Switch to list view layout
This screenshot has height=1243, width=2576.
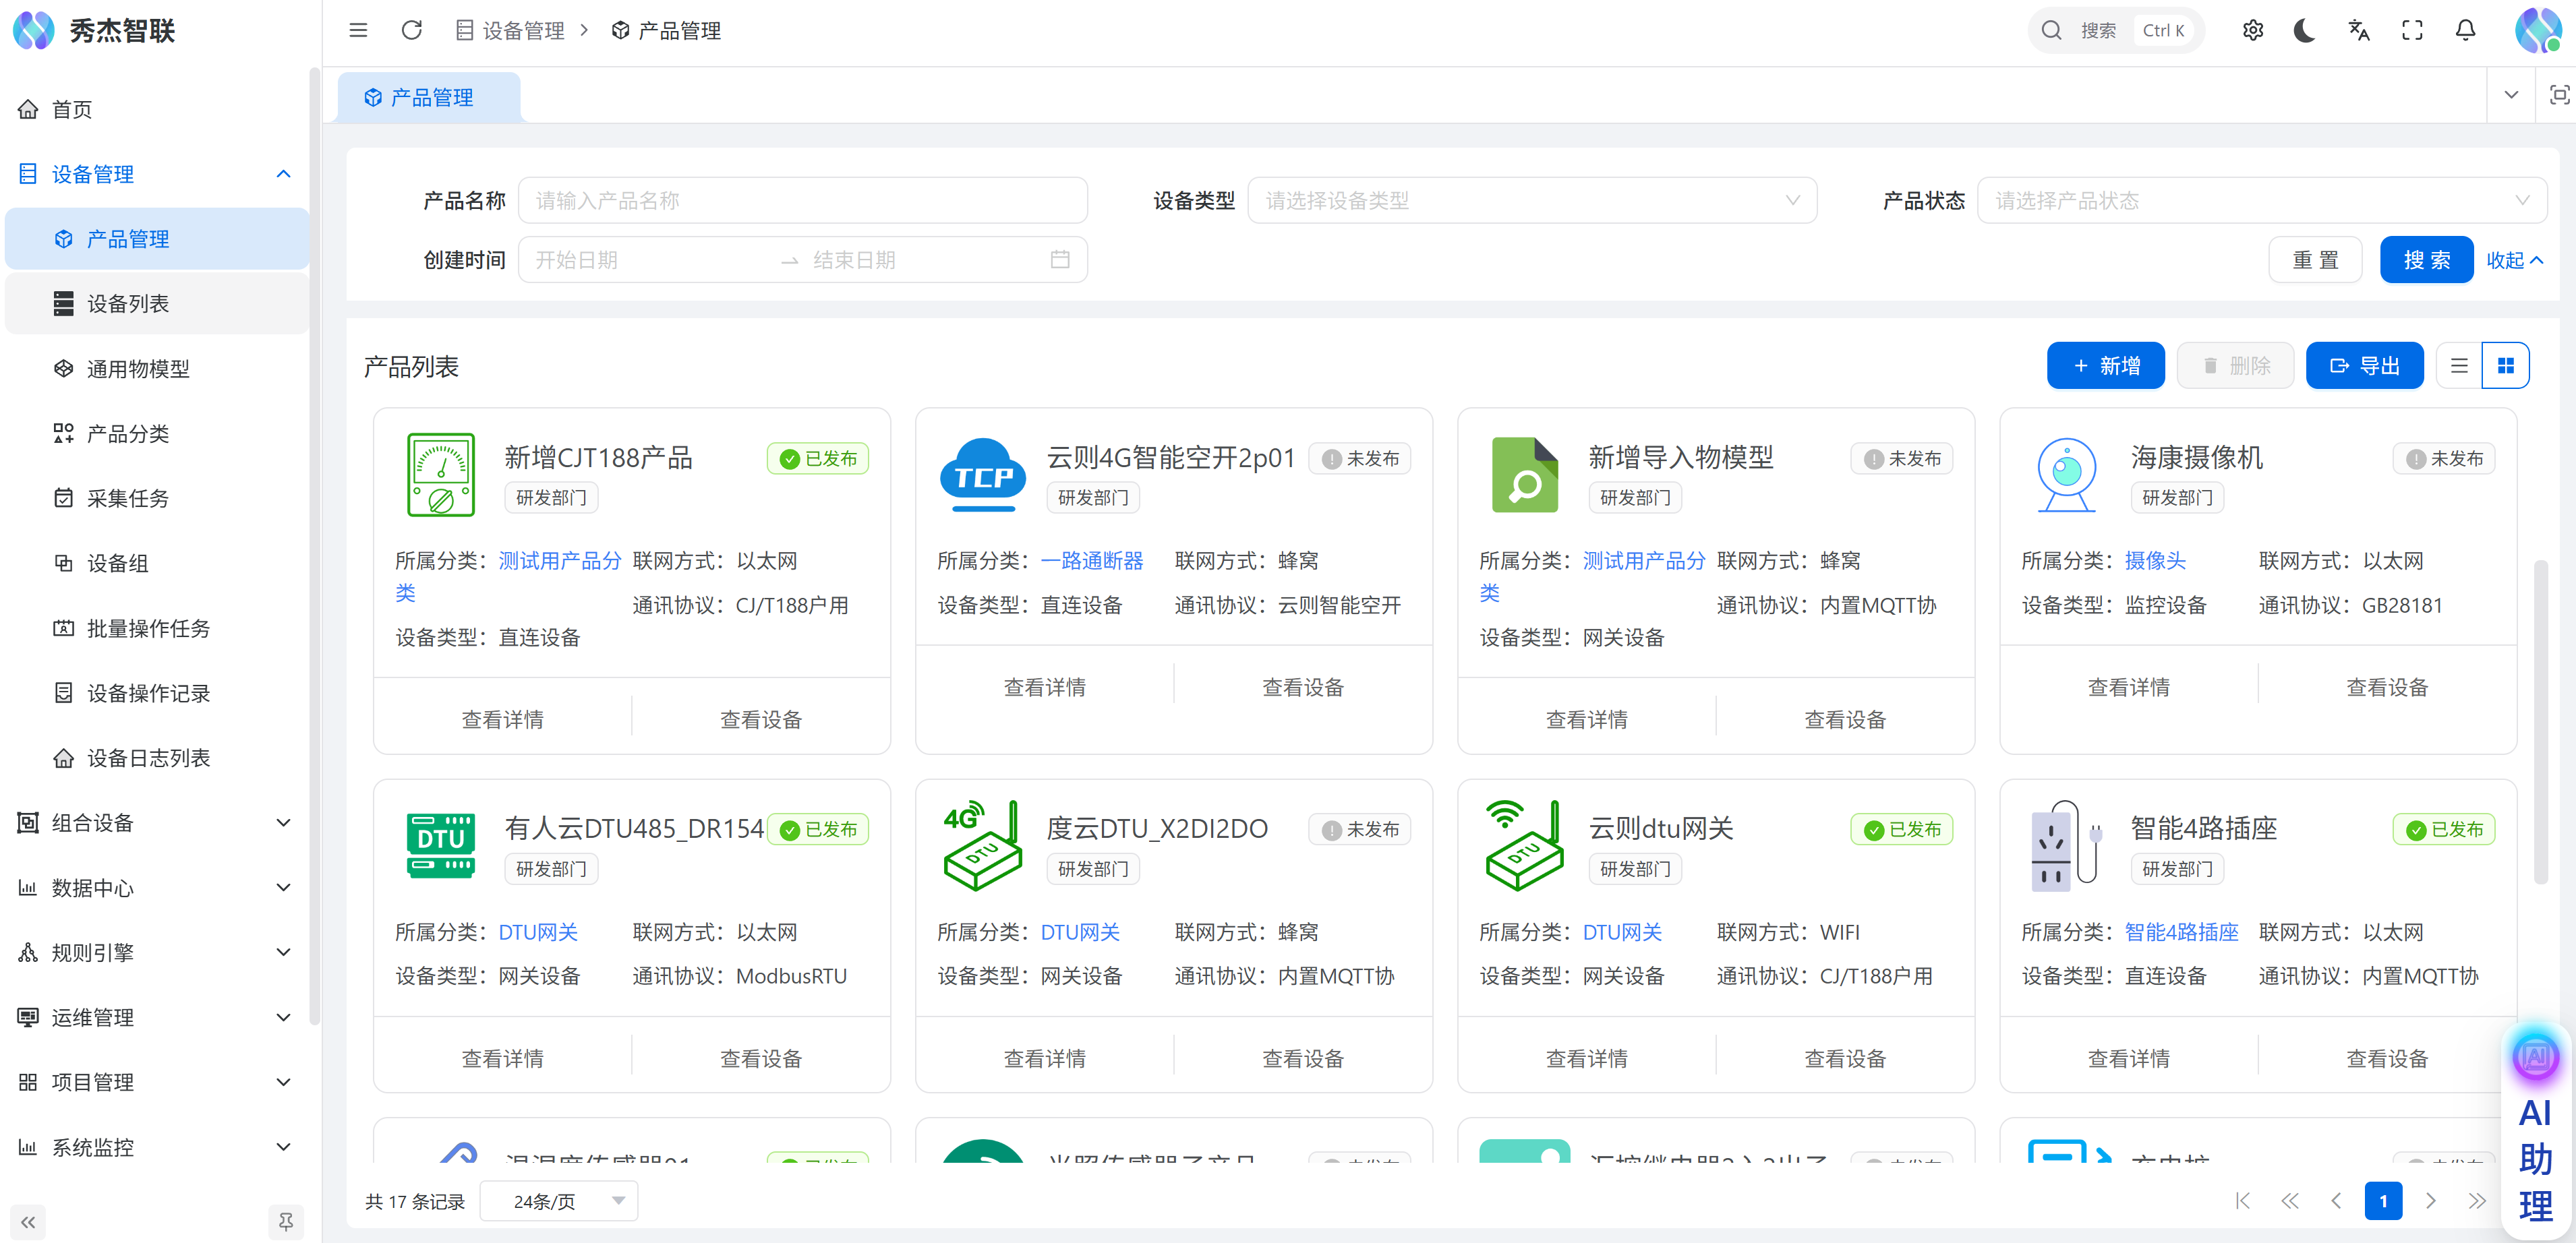pos(2459,366)
